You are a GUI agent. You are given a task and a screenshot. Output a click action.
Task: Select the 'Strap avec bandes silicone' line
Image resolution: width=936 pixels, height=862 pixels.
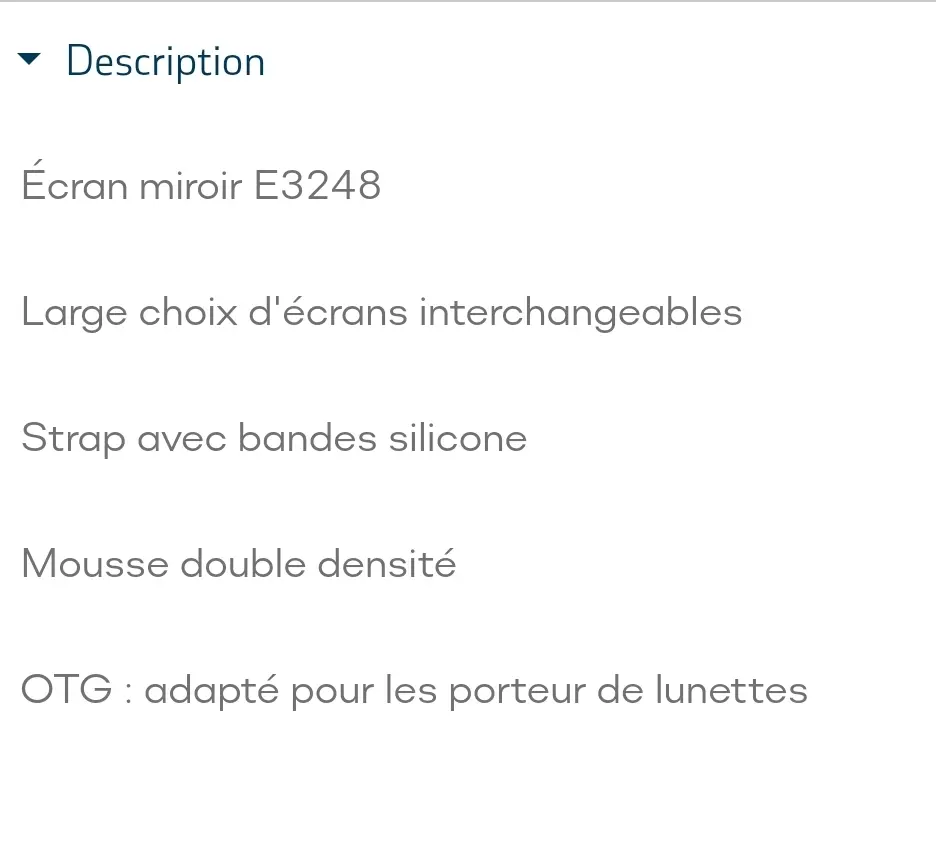(274, 439)
